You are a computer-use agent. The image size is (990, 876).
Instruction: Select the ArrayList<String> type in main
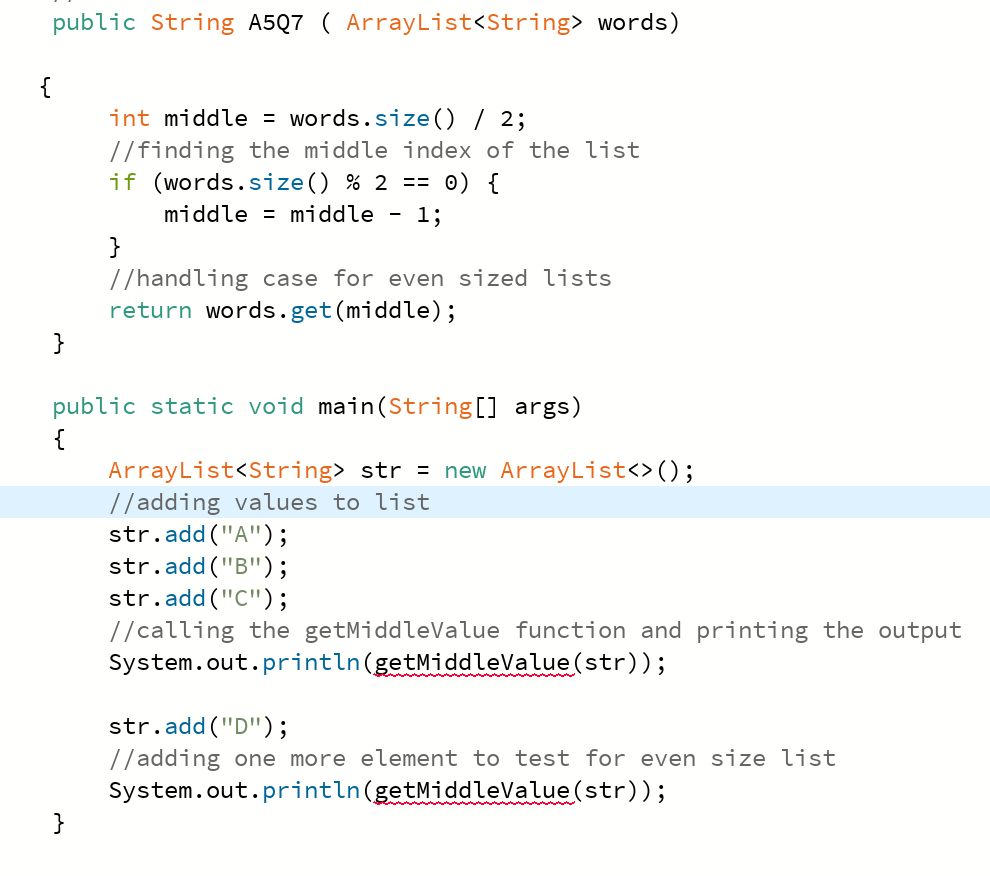(220, 470)
